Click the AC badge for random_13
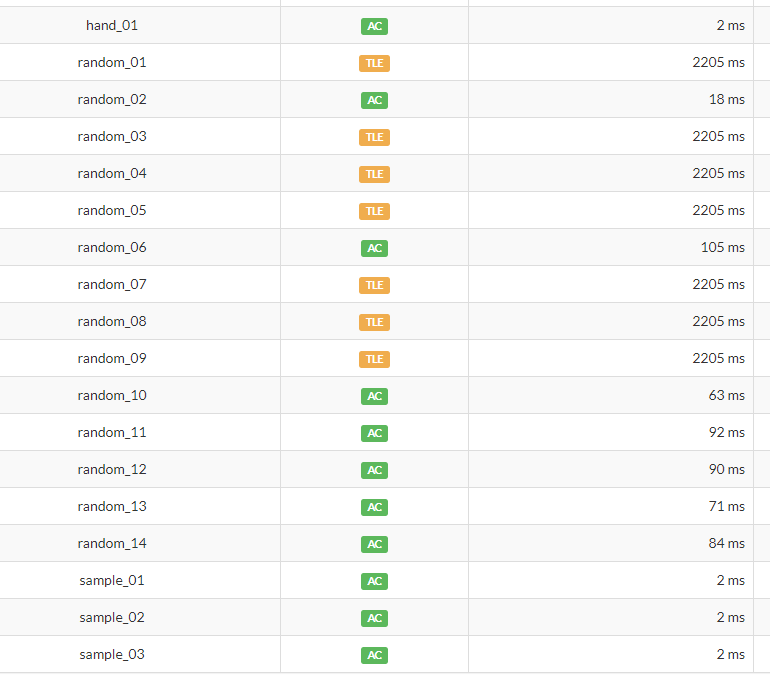 click(x=374, y=507)
